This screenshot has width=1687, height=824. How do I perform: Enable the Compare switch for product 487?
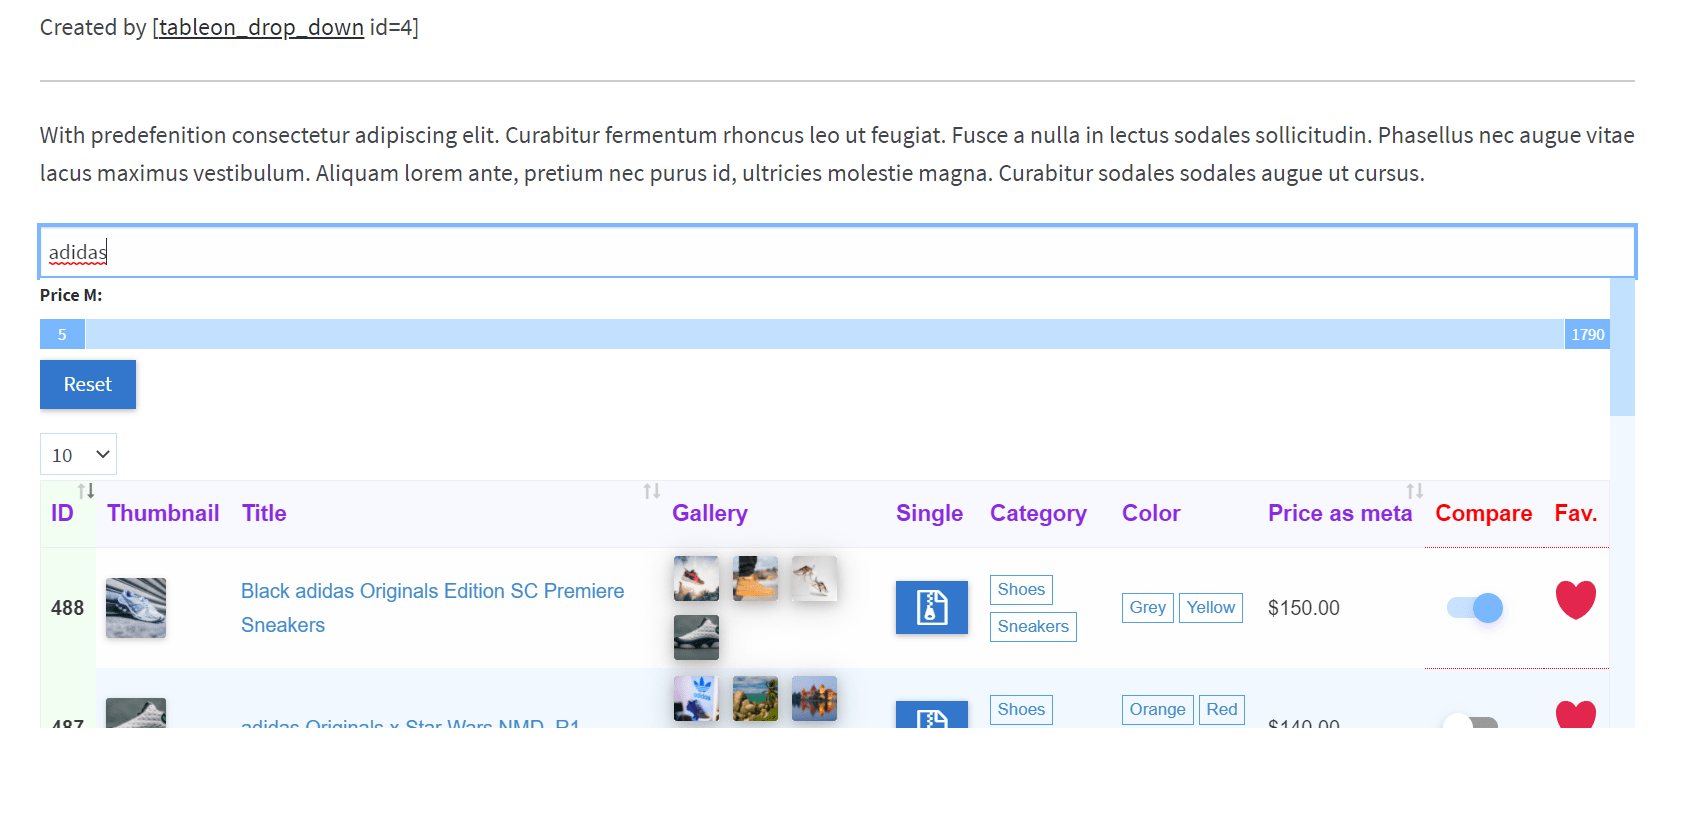pyautogui.click(x=1470, y=722)
